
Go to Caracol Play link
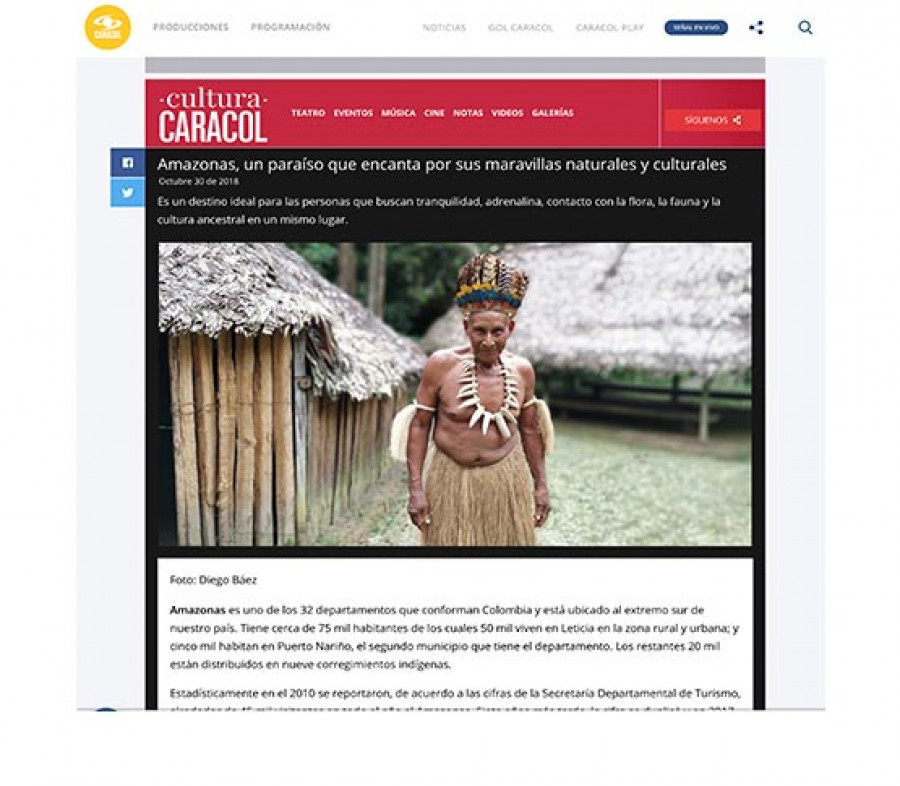pos(610,28)
